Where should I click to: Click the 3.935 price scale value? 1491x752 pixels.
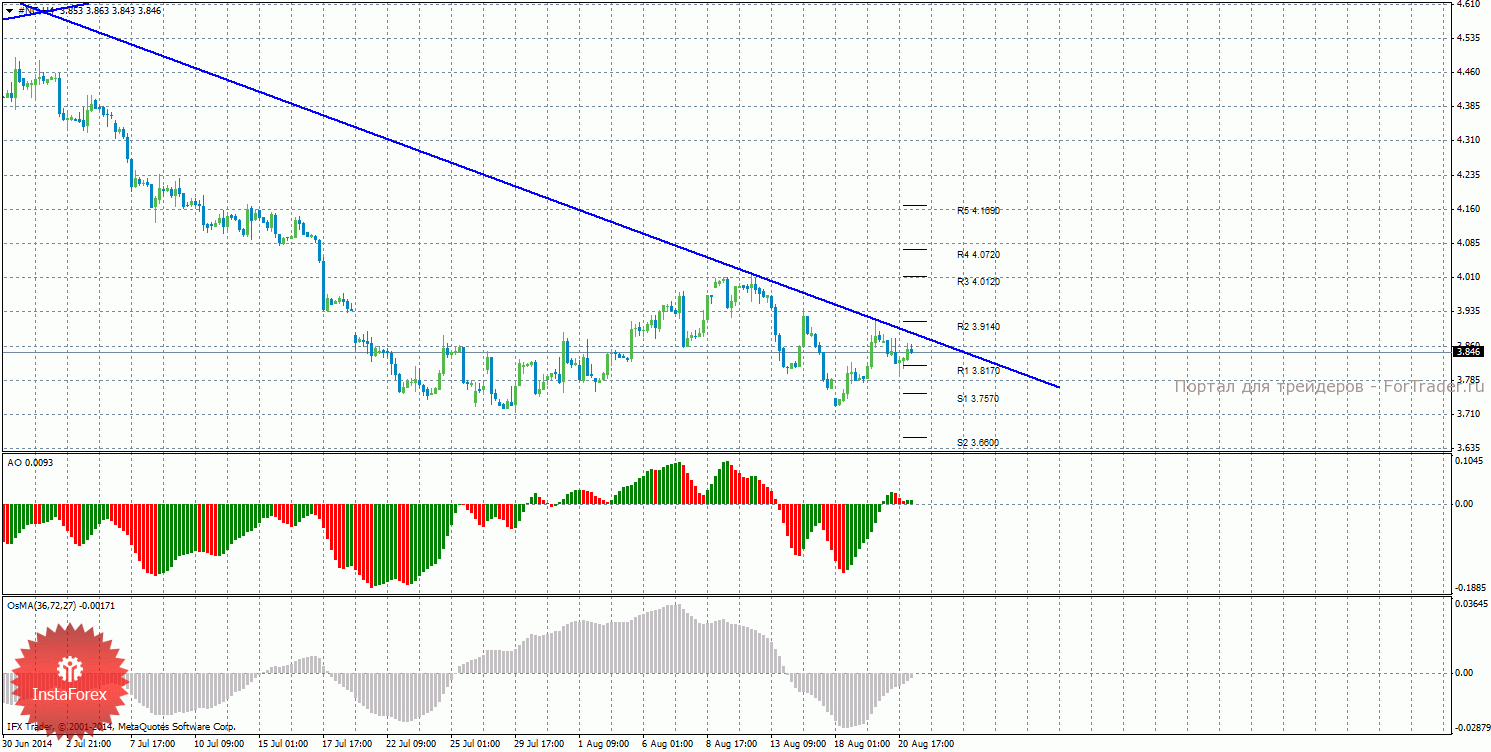[x=1468, y=311]
